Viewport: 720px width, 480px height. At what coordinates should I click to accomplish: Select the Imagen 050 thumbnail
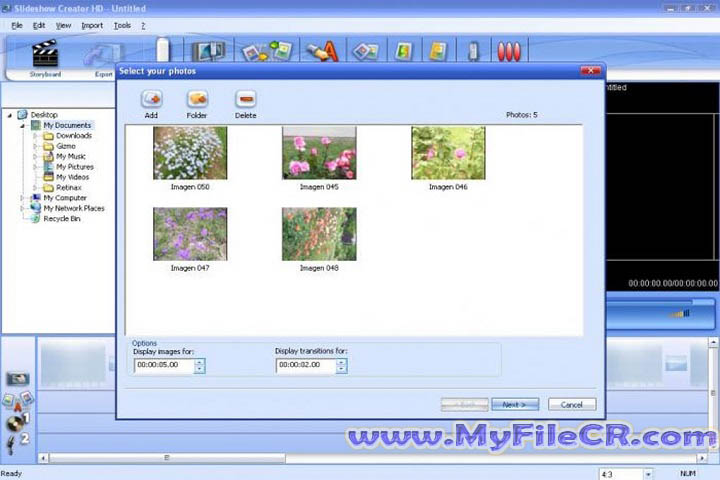point(190,153)
